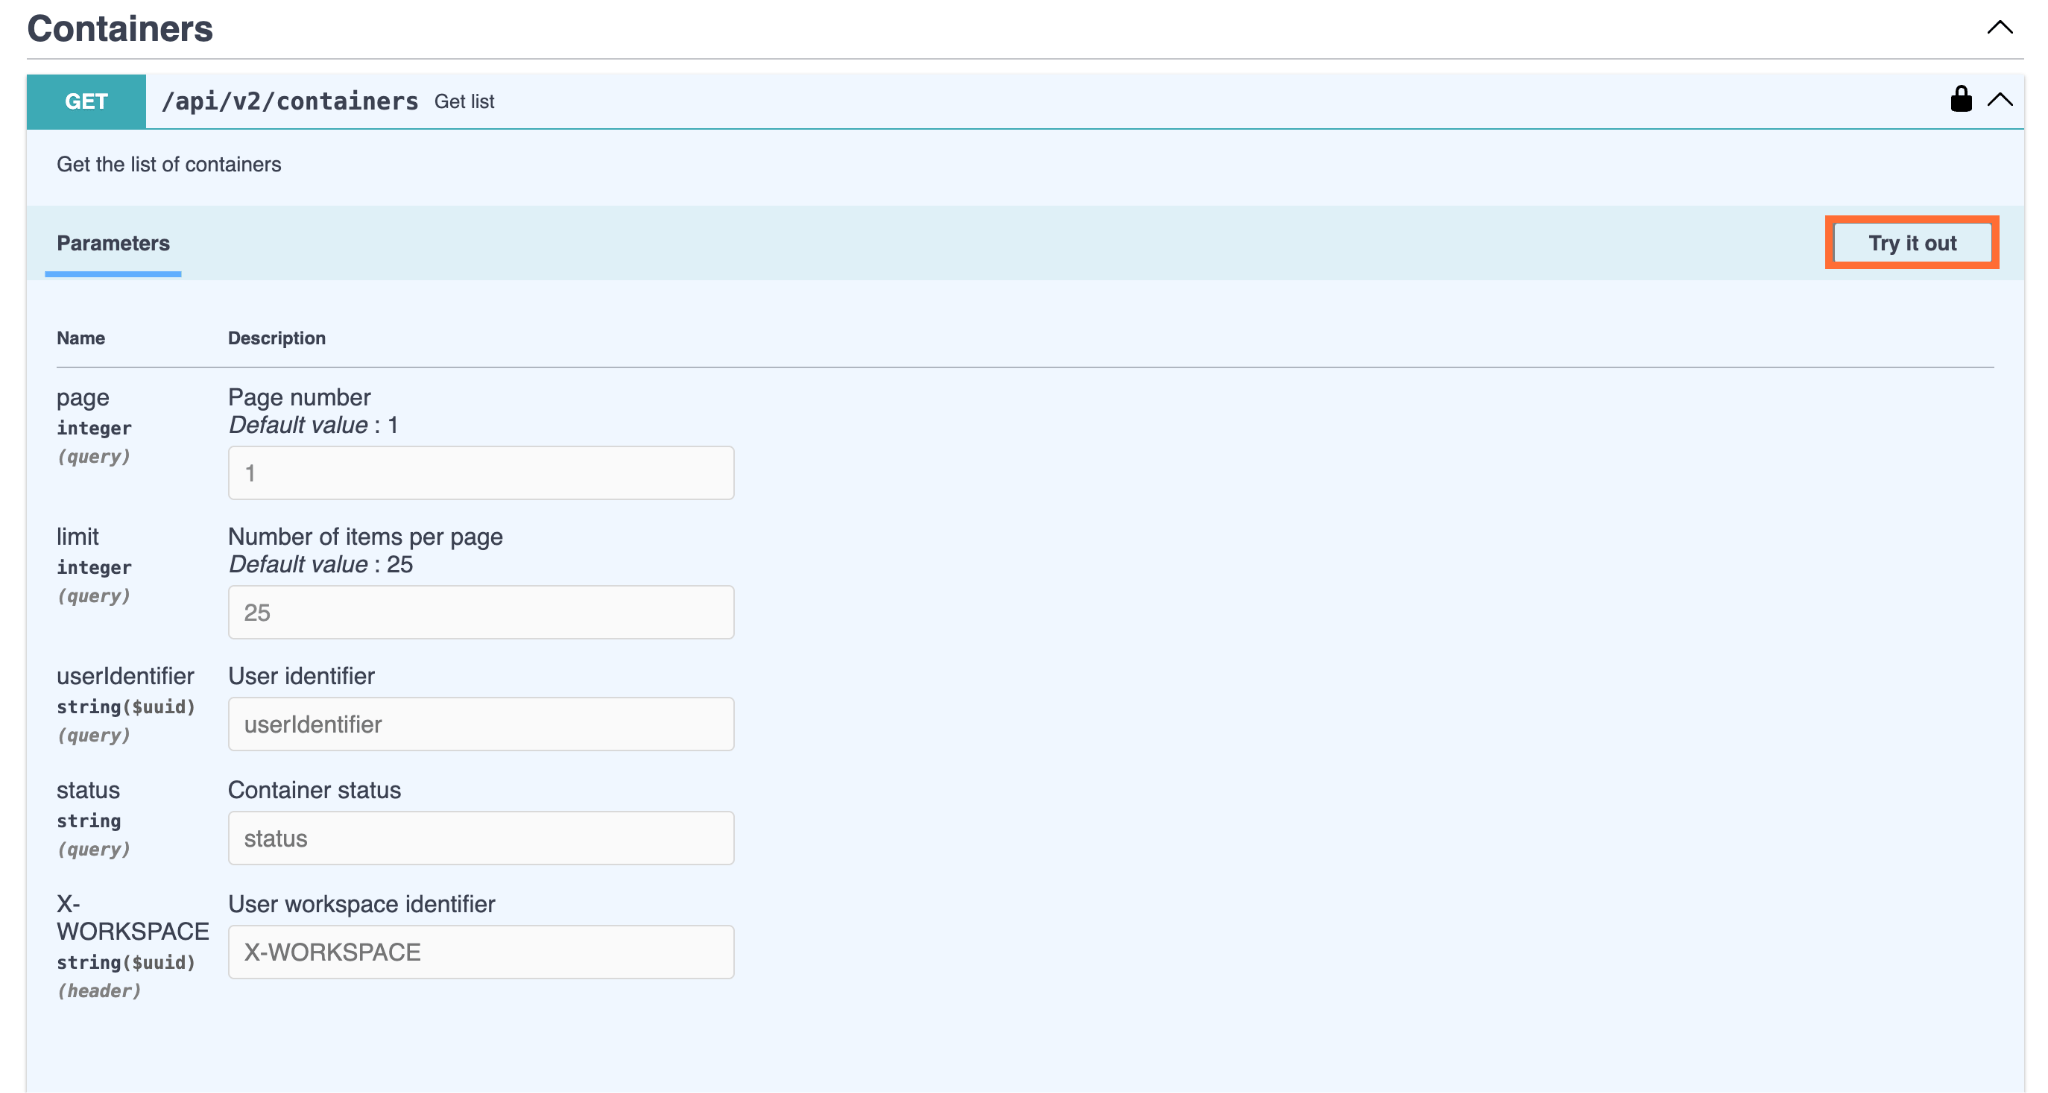Click the 'Description' column header
This screenshot has width=2048, height=1093.
click(x=277, y=338)
